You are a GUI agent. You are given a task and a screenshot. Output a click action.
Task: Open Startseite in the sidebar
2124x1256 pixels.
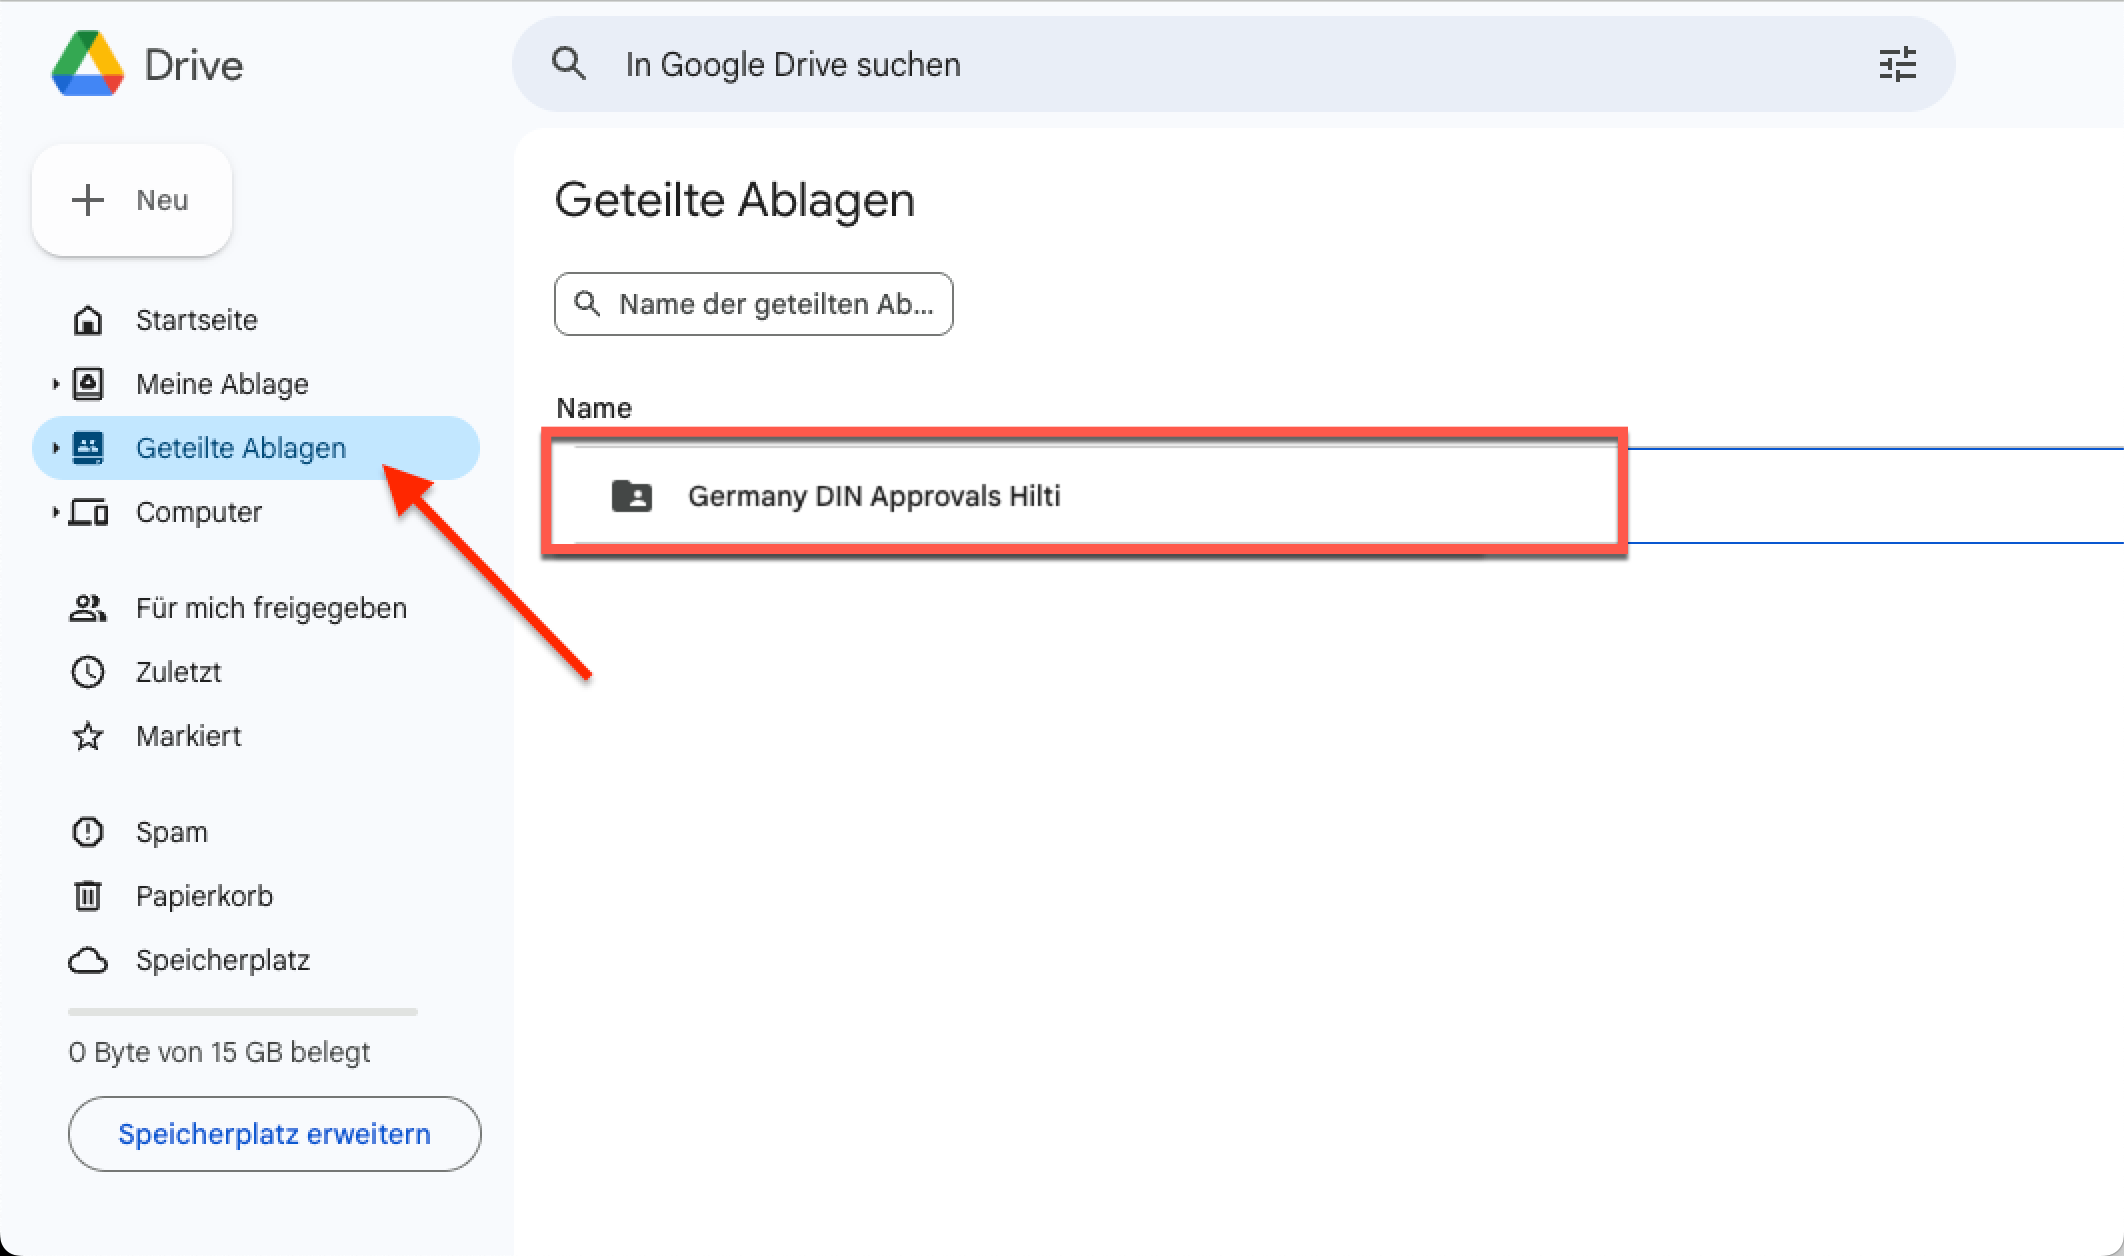(256, 320)
